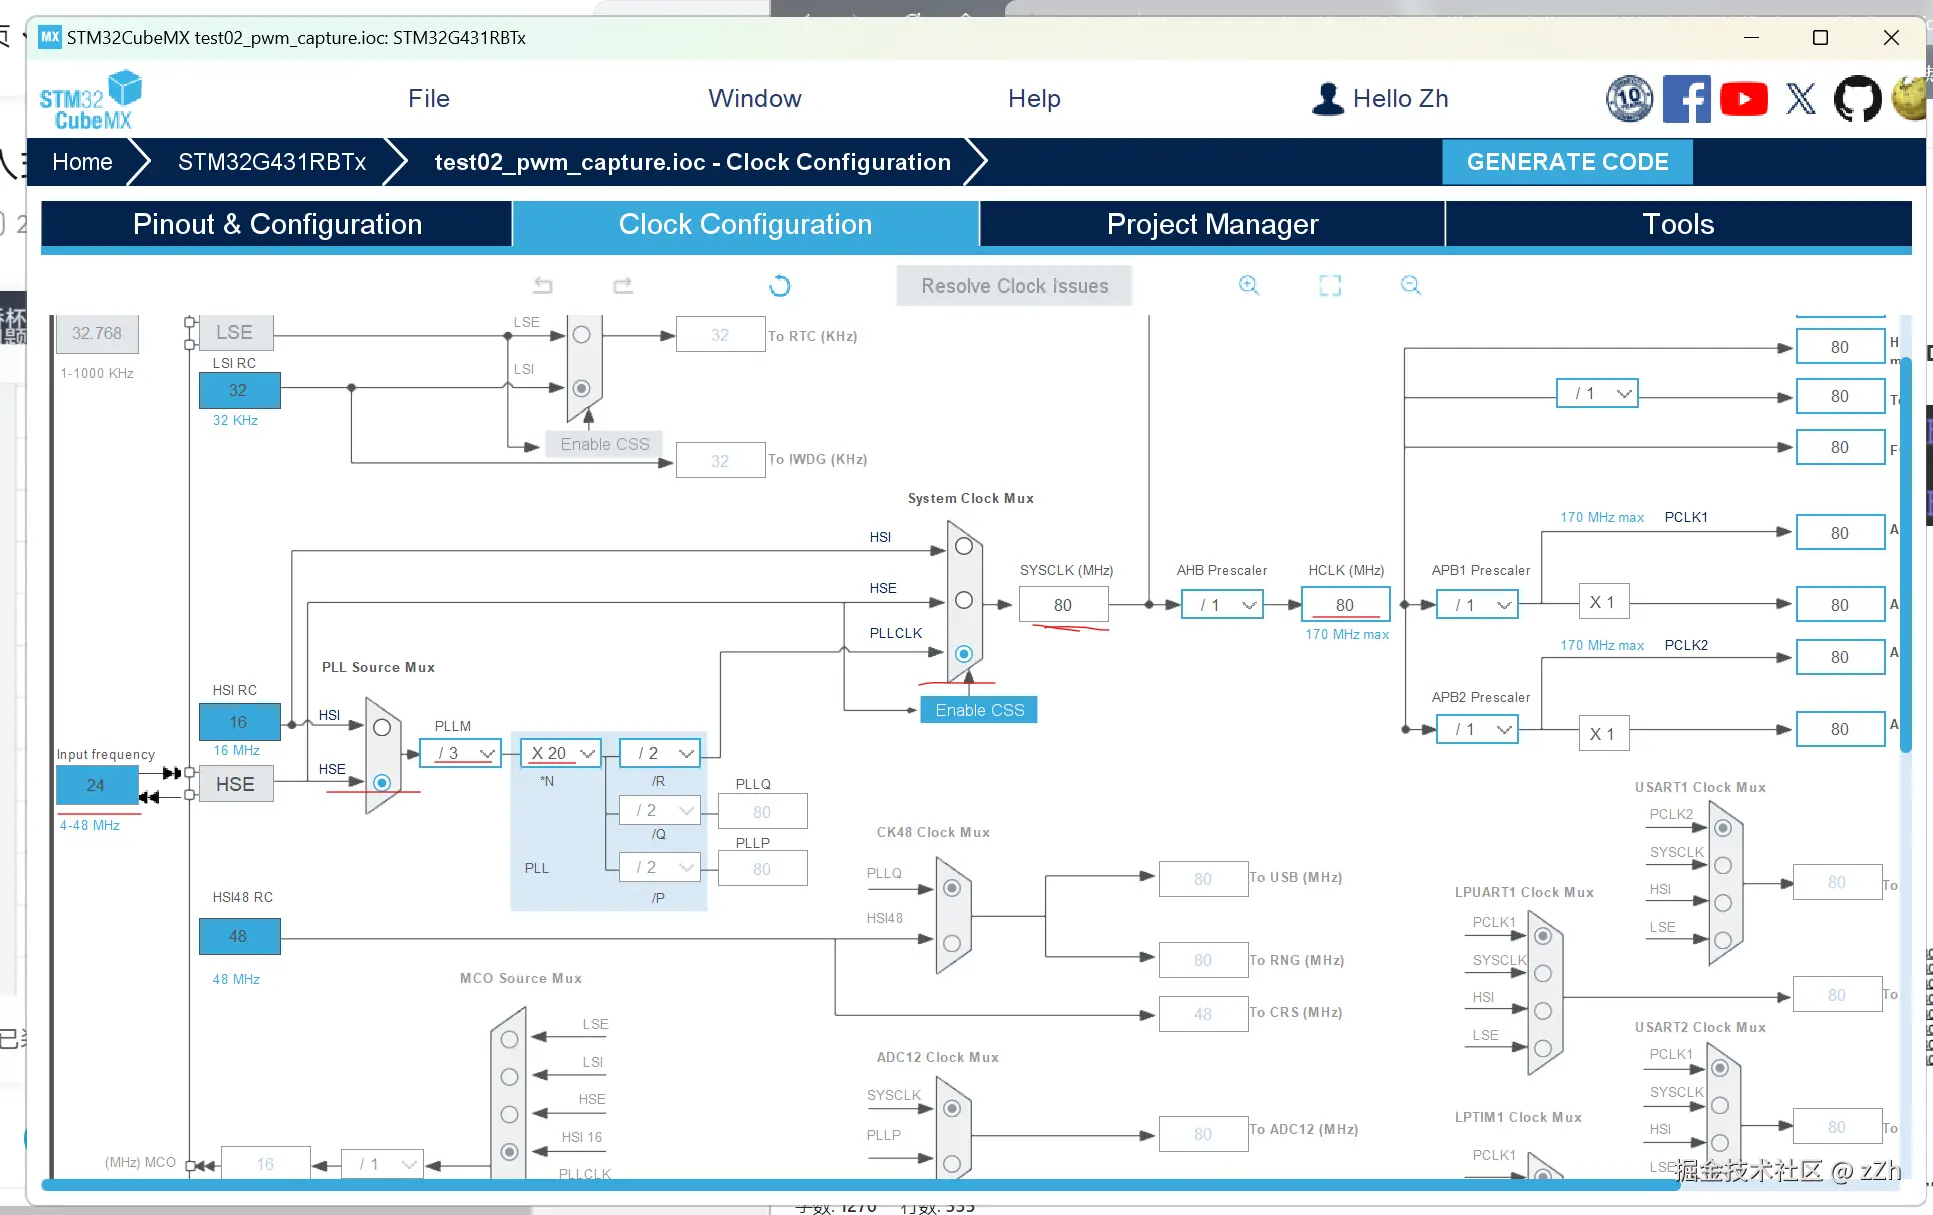Open the PLL X 20 multiplier dropdown
Viewport: 1933px width, 1215px height.
(x=561, y=753)
